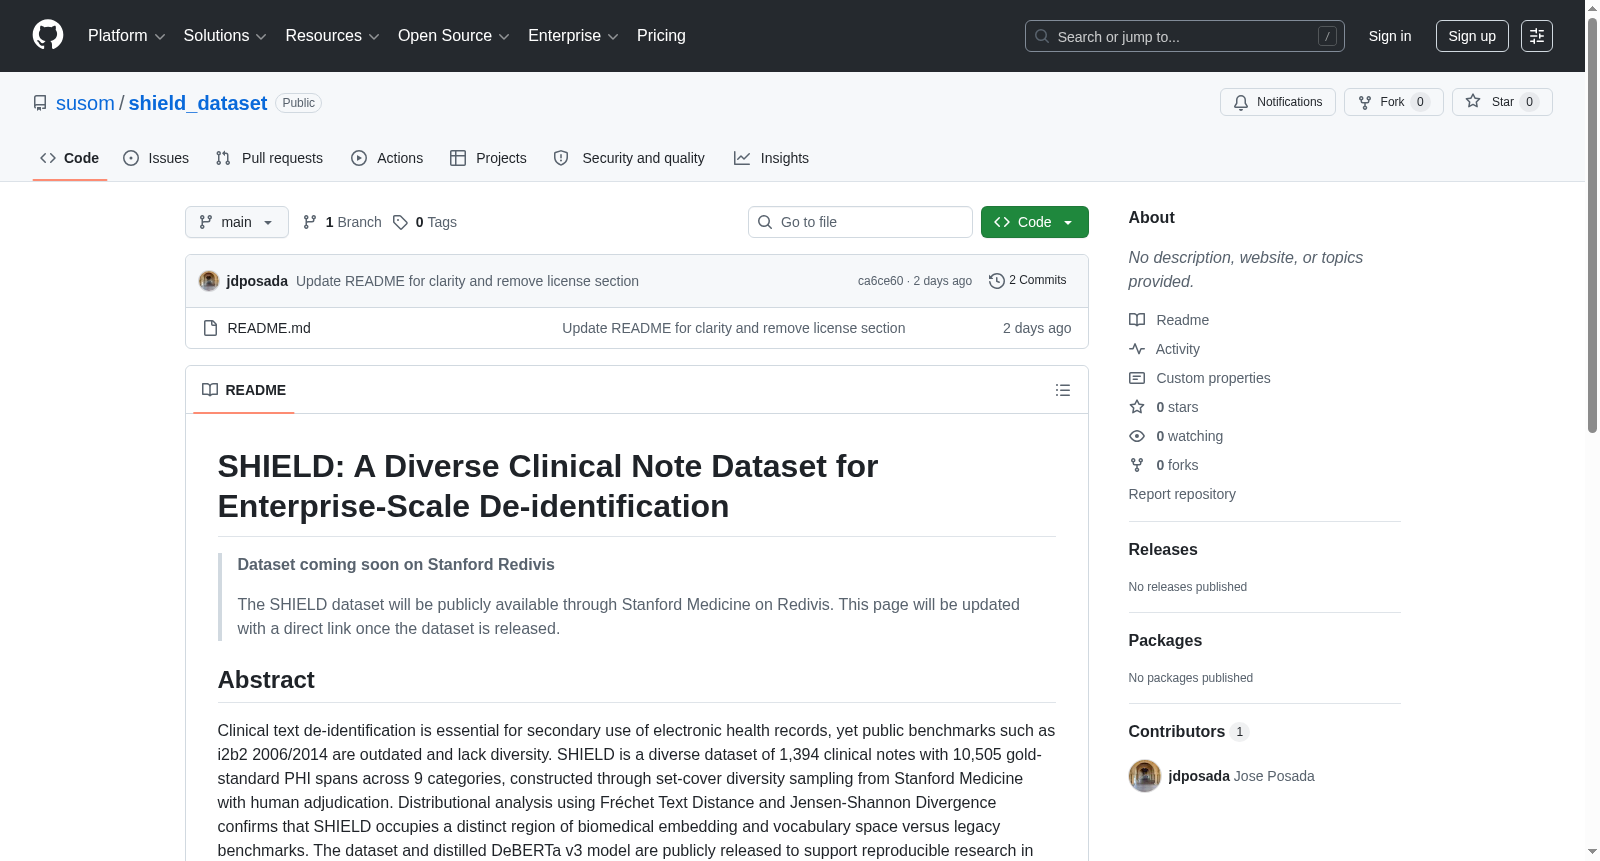Click the GitHub octocat logo

tap(48, 35)
